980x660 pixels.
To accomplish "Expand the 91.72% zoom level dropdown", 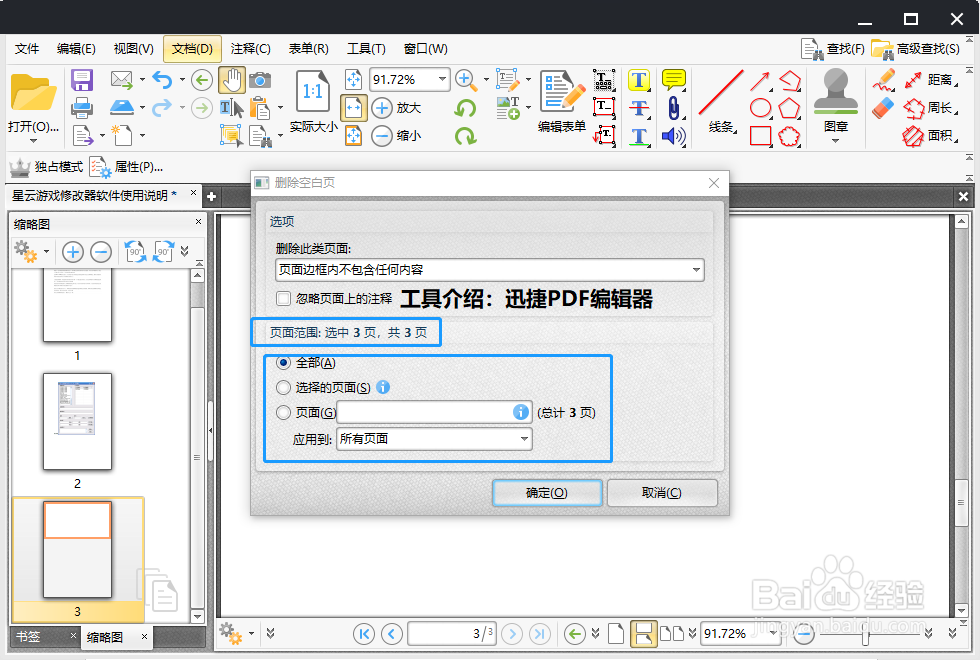I will (440, 78).
